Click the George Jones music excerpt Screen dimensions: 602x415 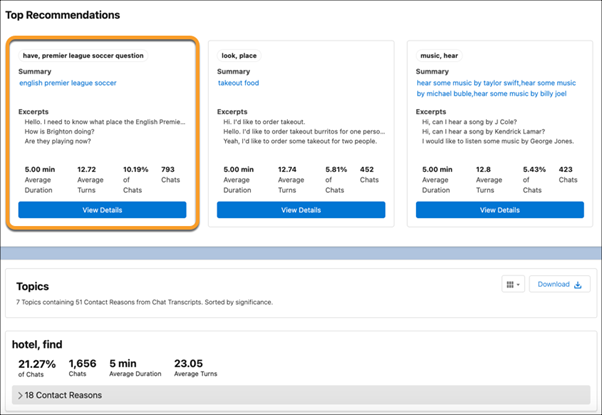(498, 141)
